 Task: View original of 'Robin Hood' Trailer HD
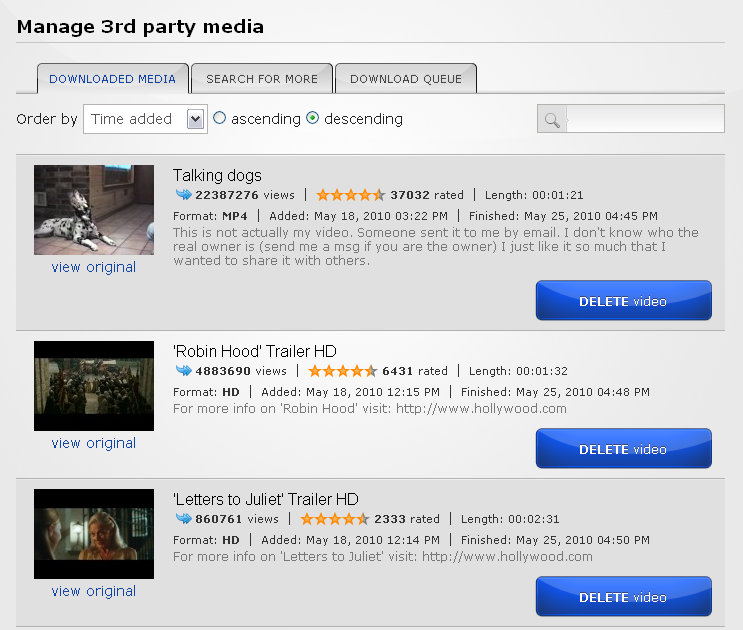(x=94, y=443)
